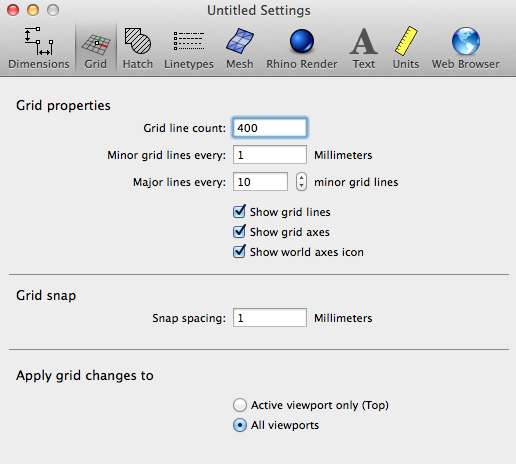Viewport: 516px width, 464px height.
Task: Decrease major lines stepper value
Action: pos(301,186)
